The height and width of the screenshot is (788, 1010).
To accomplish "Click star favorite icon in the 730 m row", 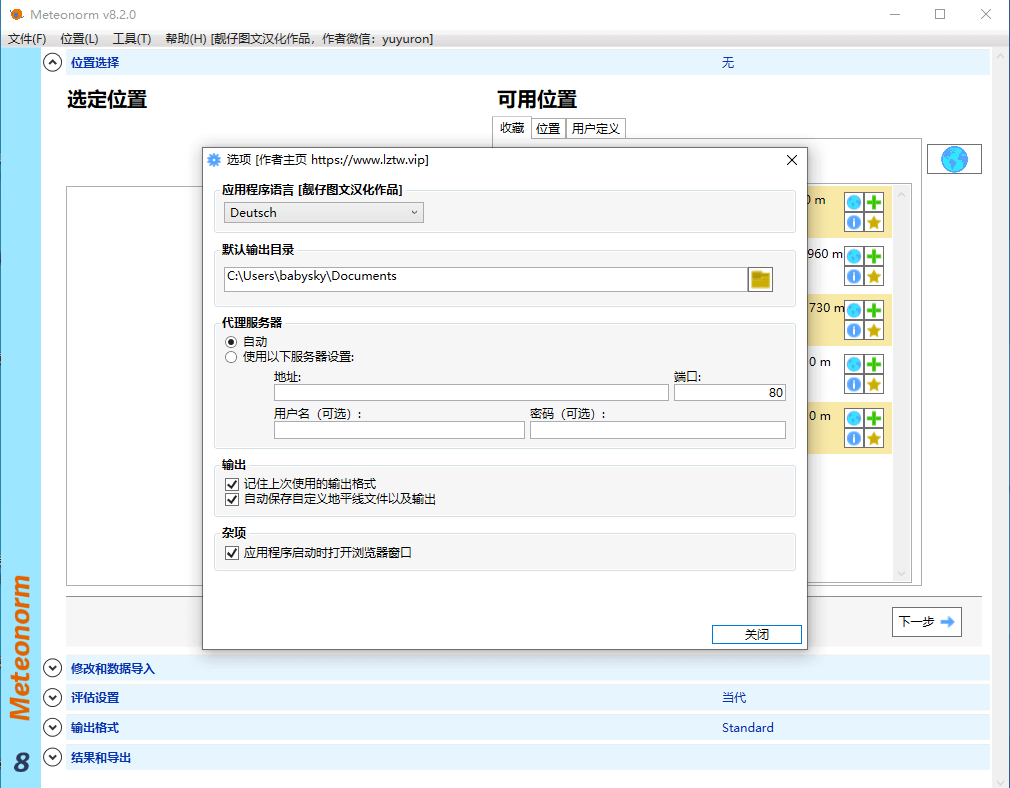I will [x=874, y=331].
